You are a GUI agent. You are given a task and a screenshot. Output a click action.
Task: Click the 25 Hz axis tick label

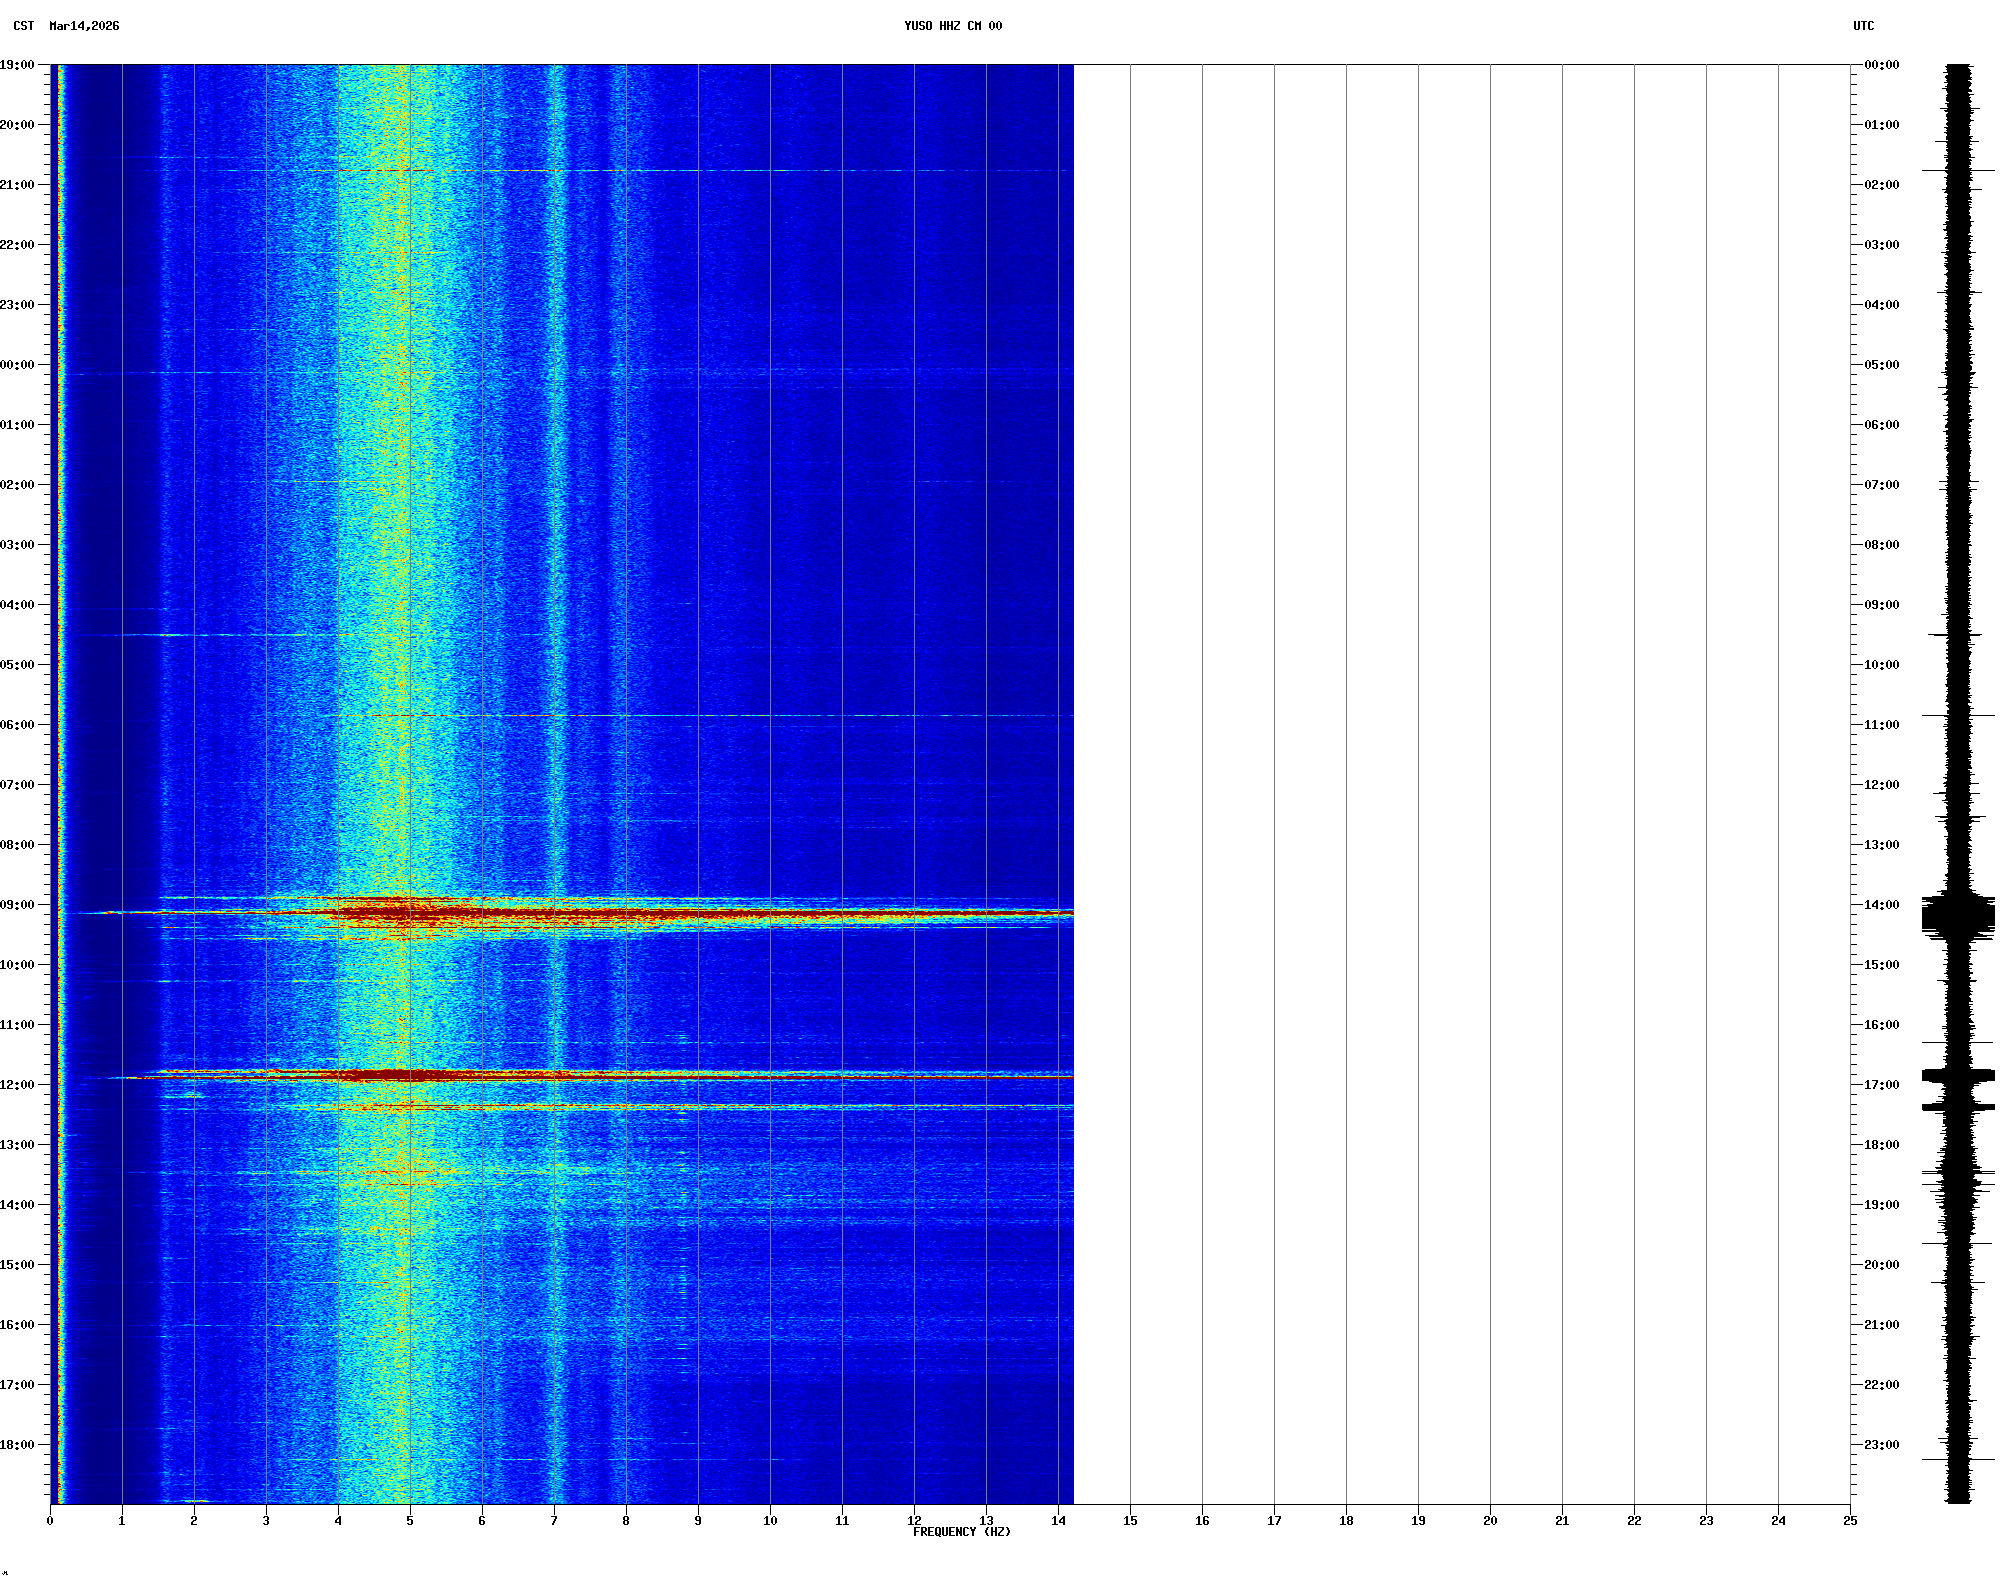1850,1521
